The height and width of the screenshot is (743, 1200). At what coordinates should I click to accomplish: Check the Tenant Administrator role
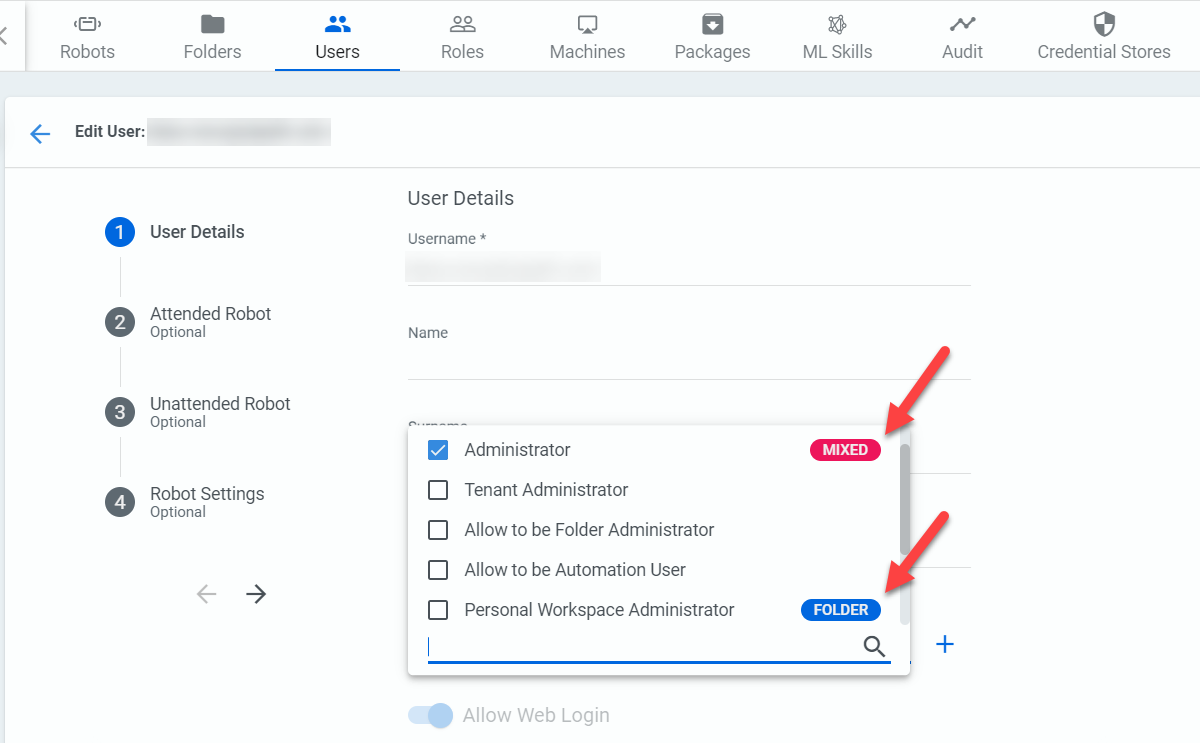tap(438, 490)
